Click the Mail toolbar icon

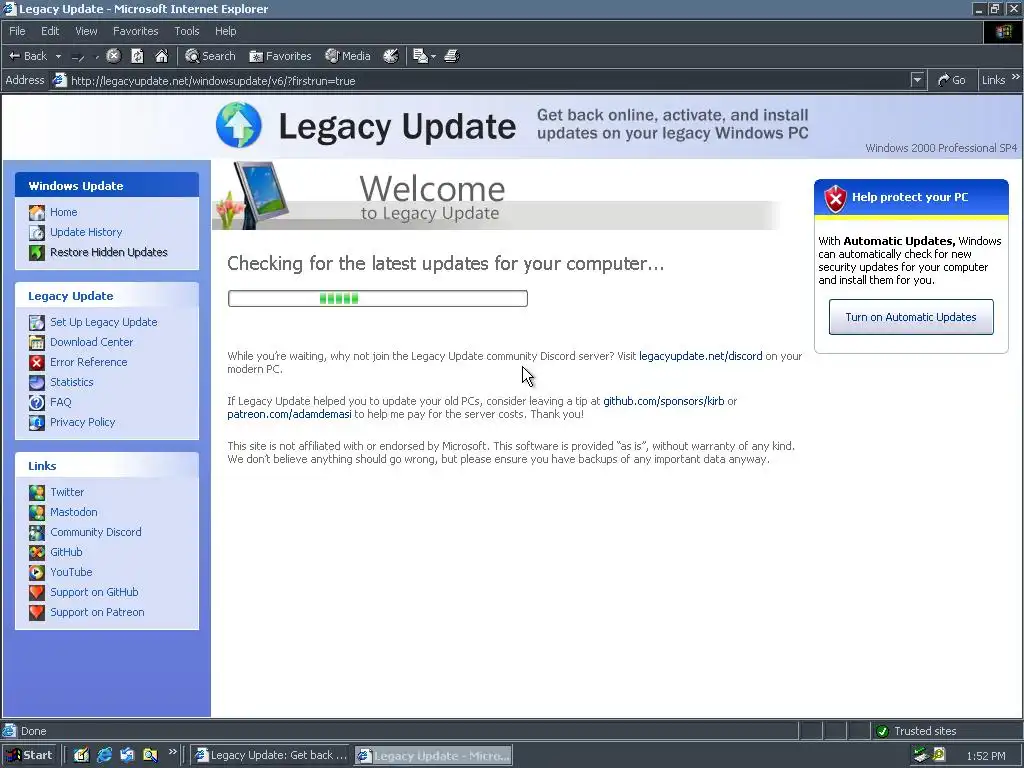pos(420,56)
